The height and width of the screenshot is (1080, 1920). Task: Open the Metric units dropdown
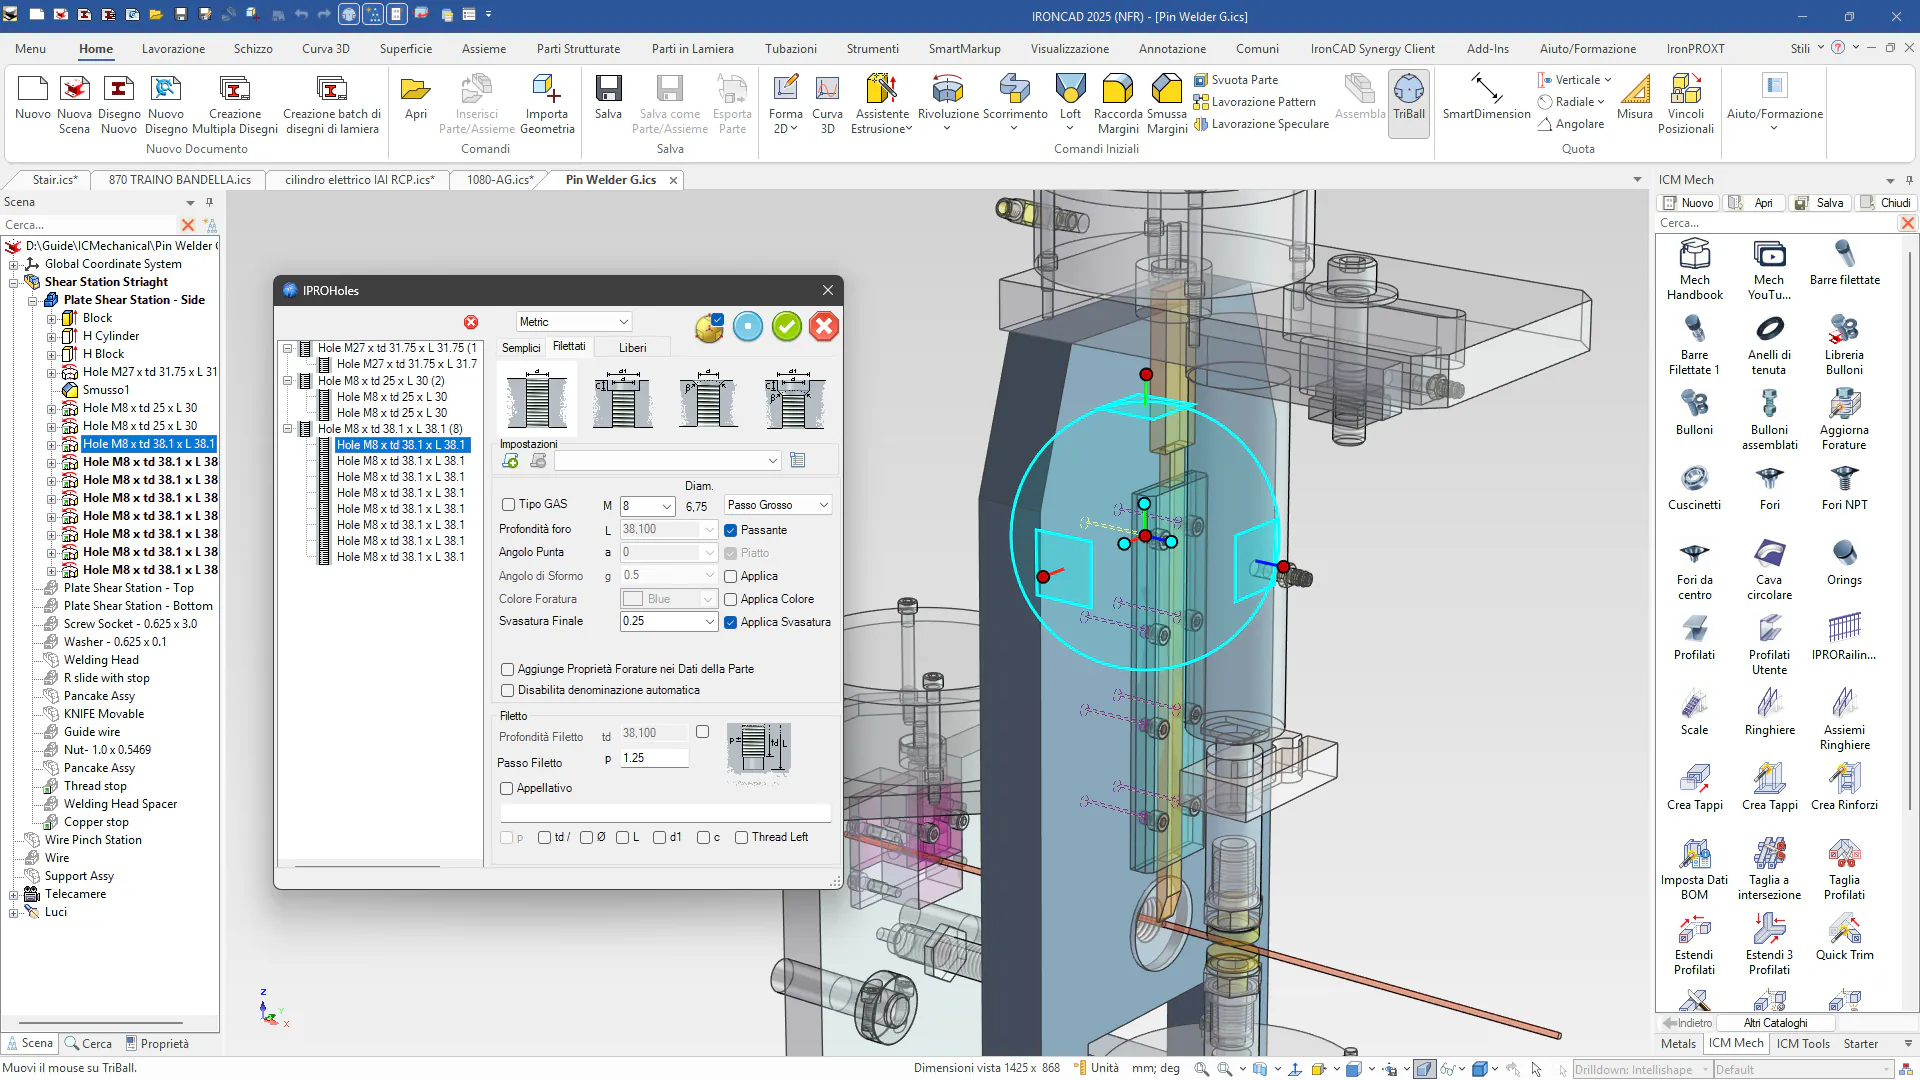574,322
